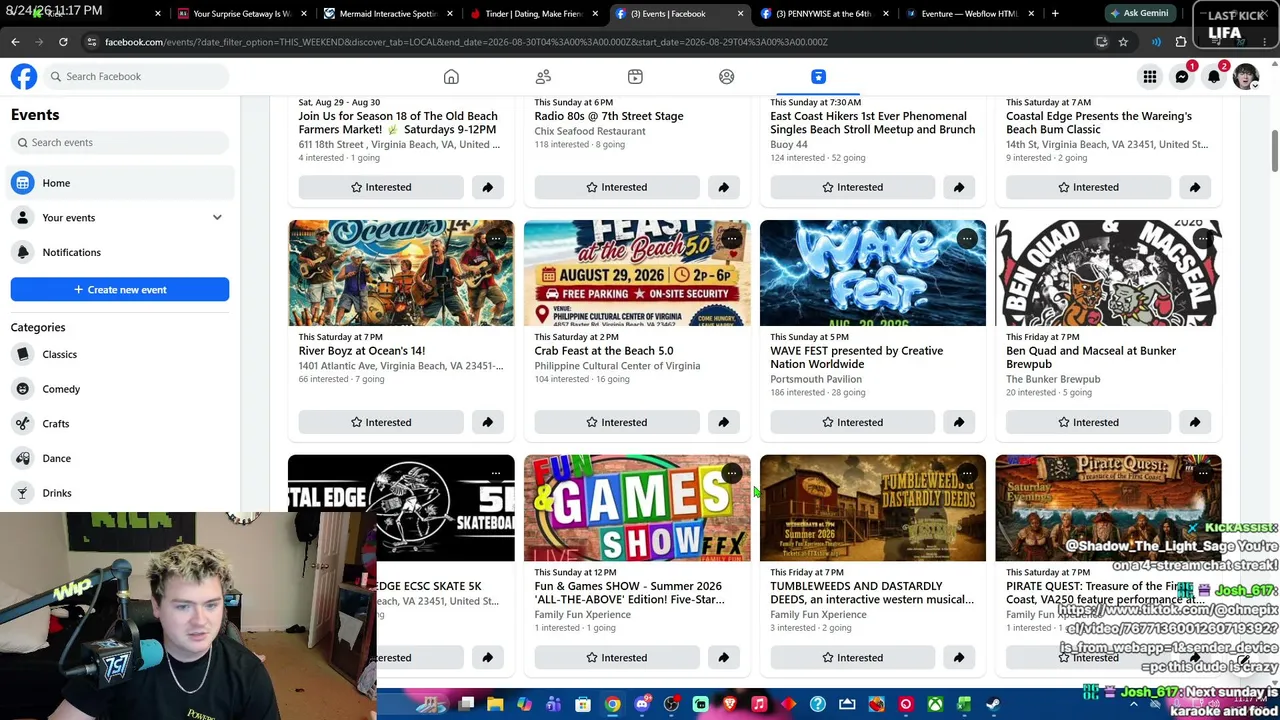Share the Crab Feast at the Beach 5.0 event

723,422
